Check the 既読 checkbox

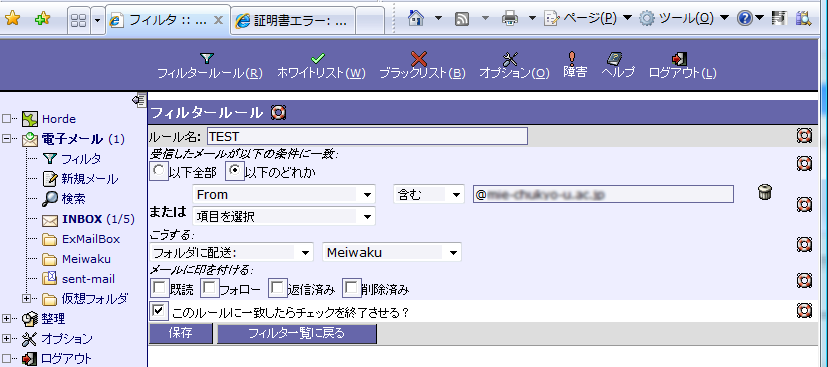click(158, 287)
